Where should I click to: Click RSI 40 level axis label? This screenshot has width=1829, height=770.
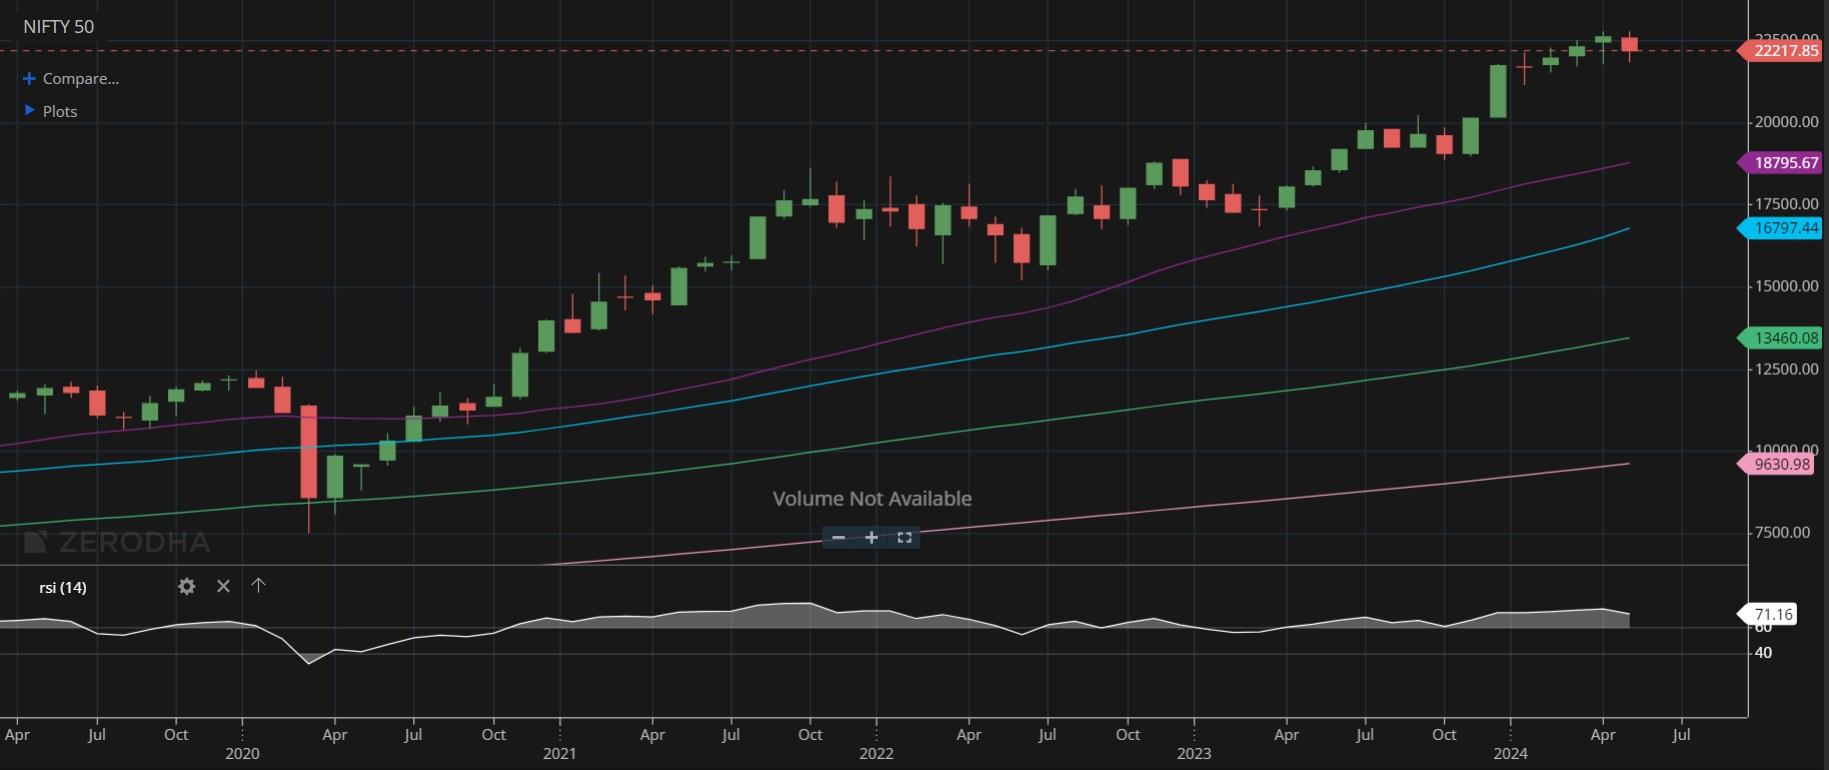click(x=1763, y=653)
